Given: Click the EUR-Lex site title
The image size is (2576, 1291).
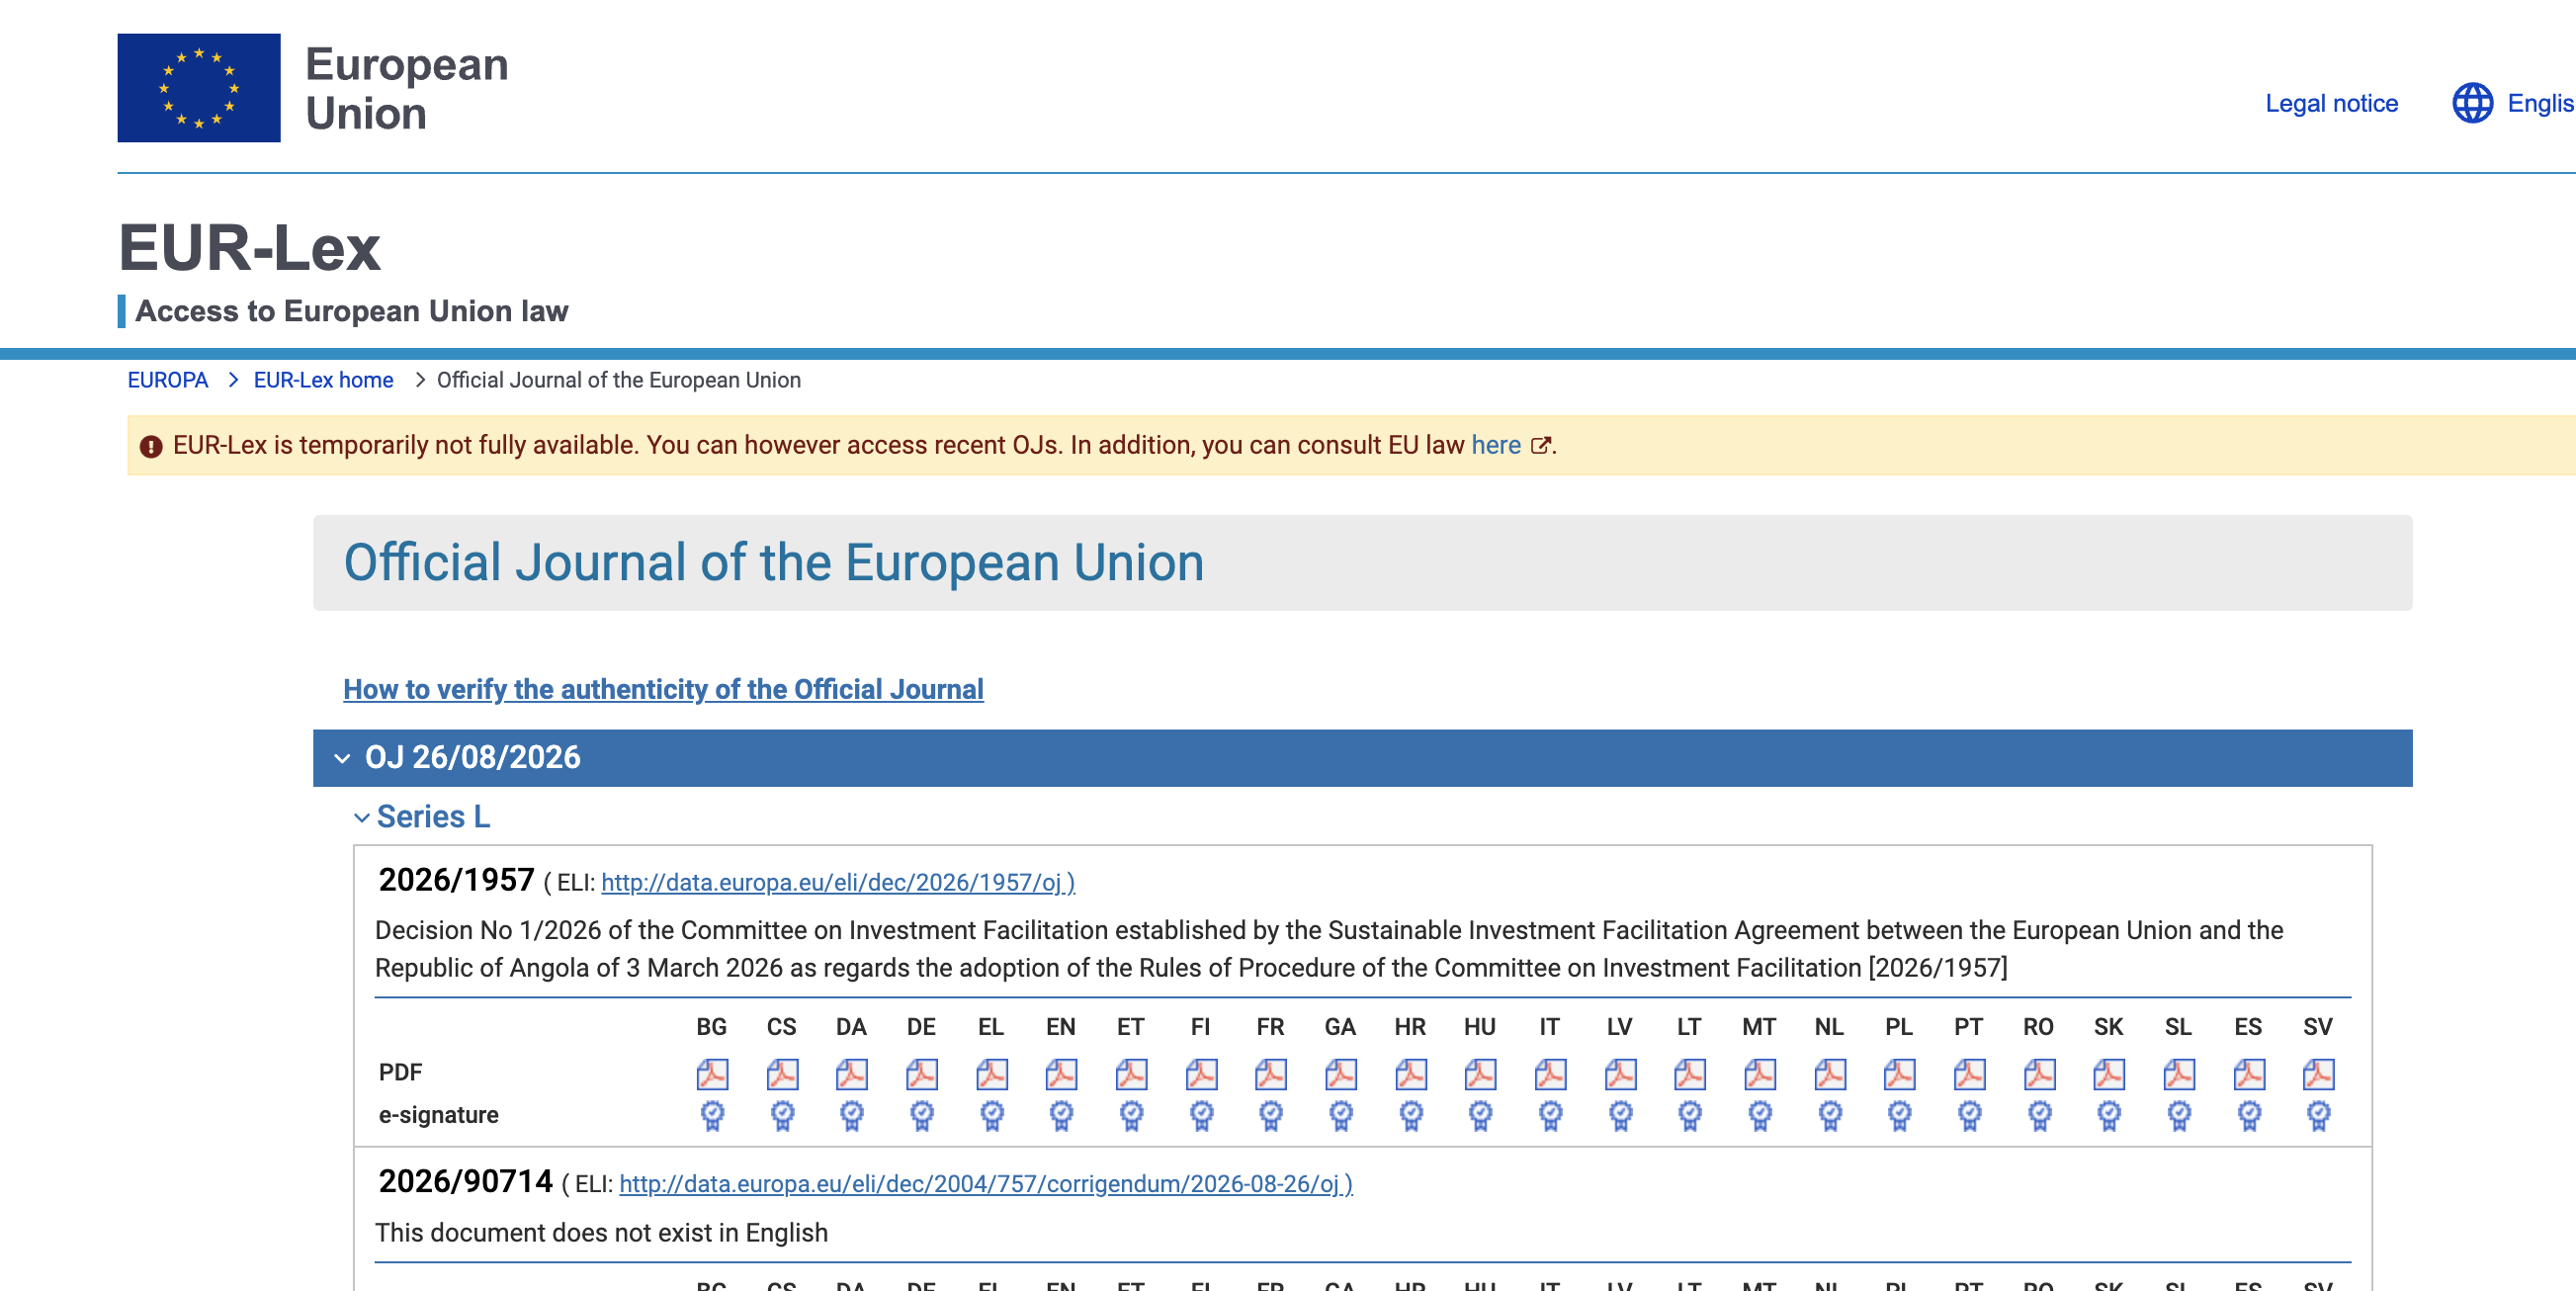Looking at the screenshot, I should (250, 247).
